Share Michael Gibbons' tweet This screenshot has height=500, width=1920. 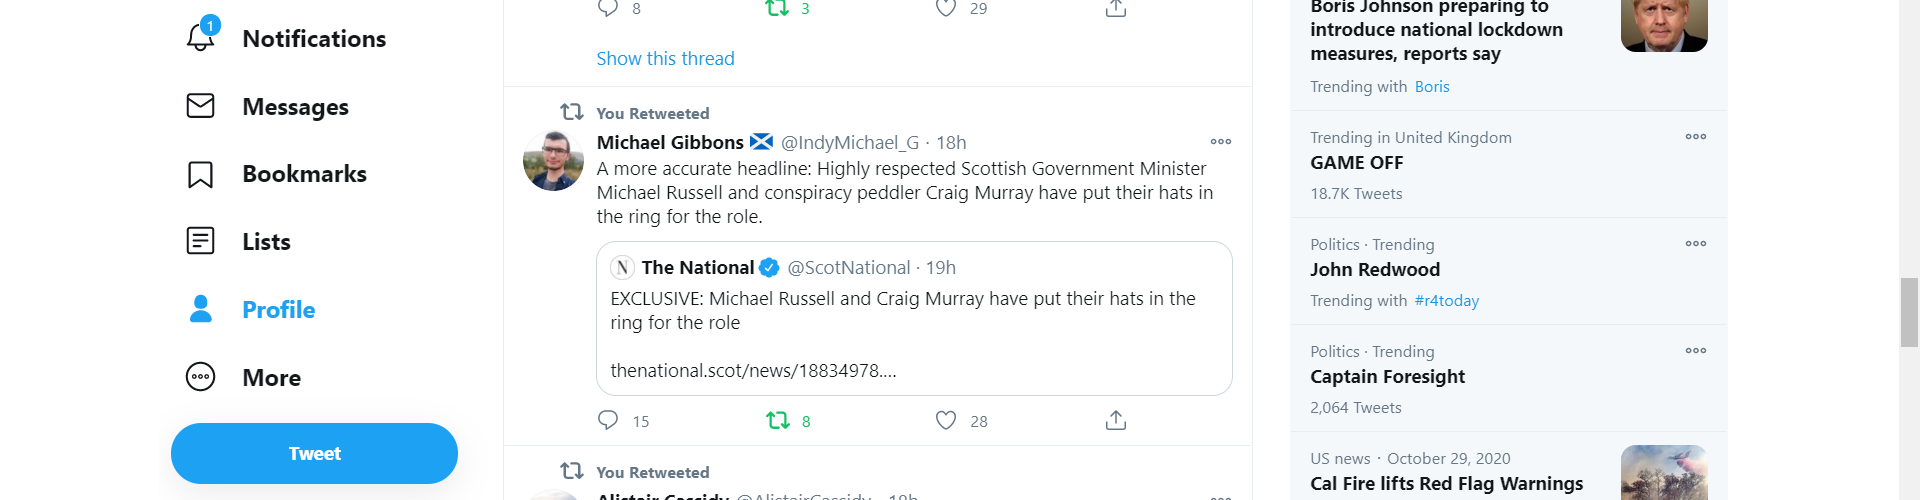click(1116, 420)
